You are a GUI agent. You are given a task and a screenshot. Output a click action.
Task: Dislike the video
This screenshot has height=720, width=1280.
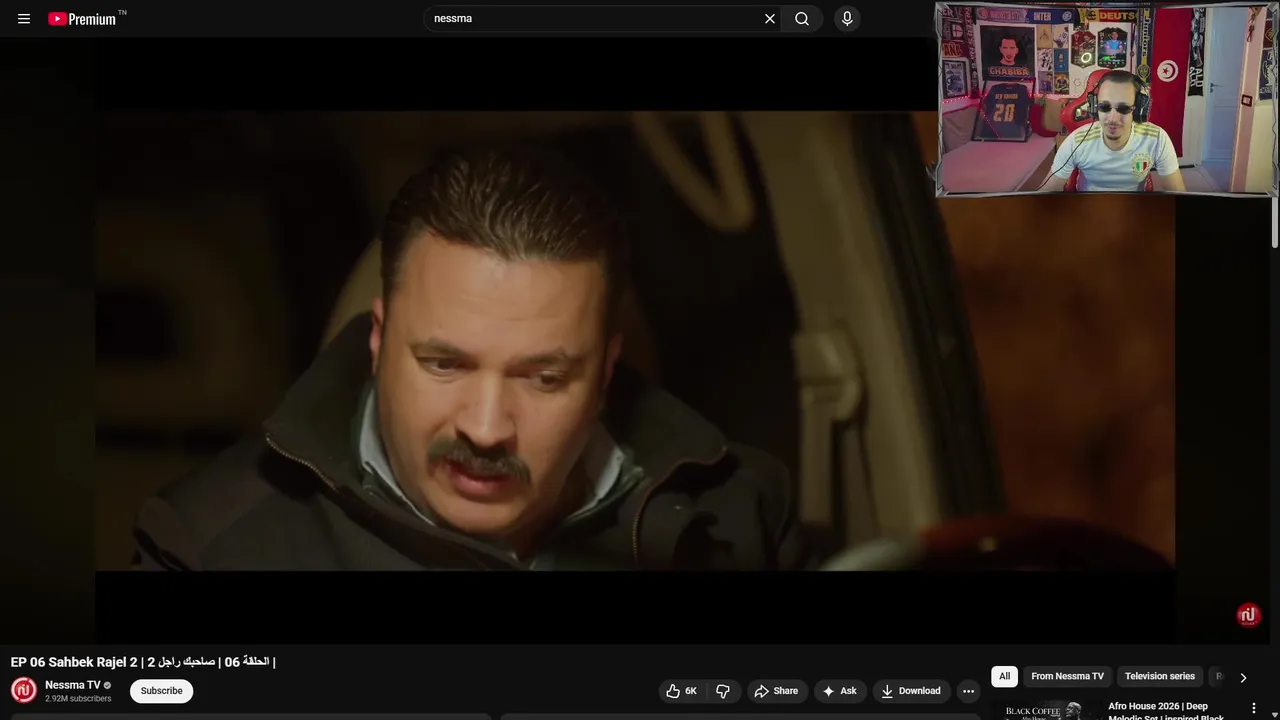(723, 691)
